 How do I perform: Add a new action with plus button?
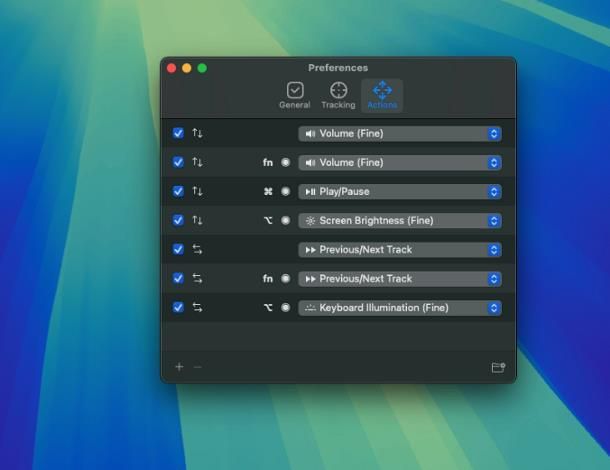[179, 367]
